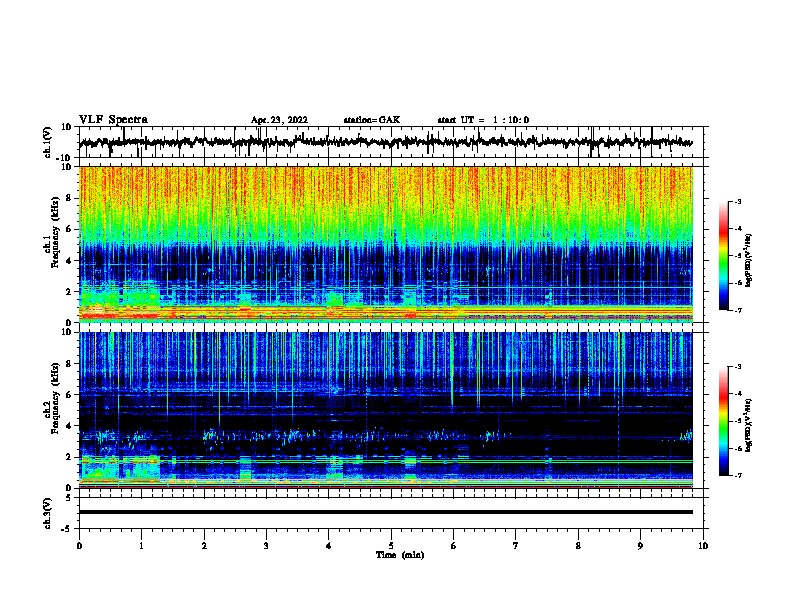Click the "ch.3(V)" axis label

click(48, 513)
